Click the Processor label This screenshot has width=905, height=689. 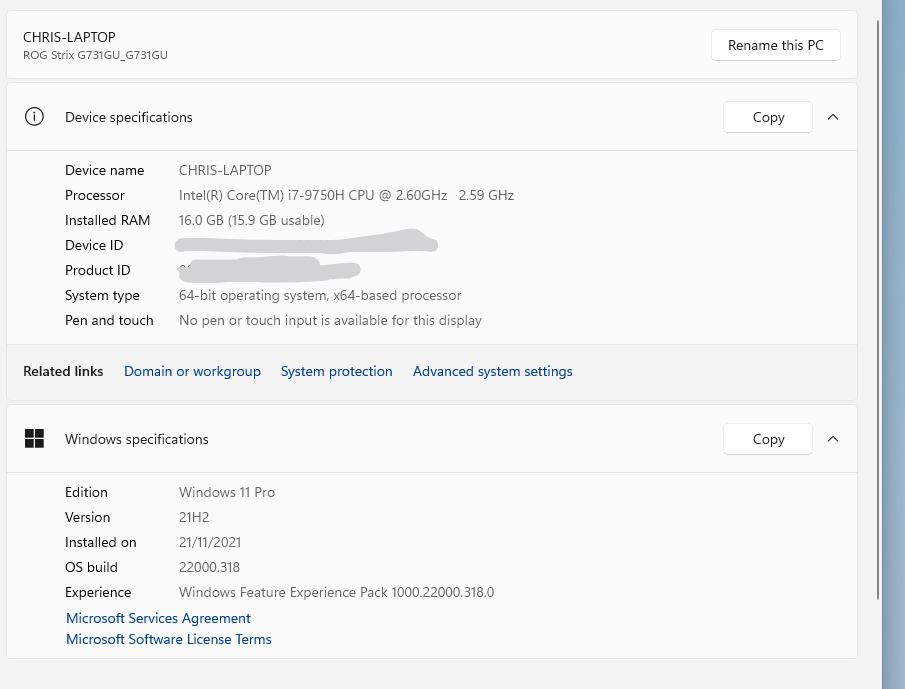[x=95, y=195]
